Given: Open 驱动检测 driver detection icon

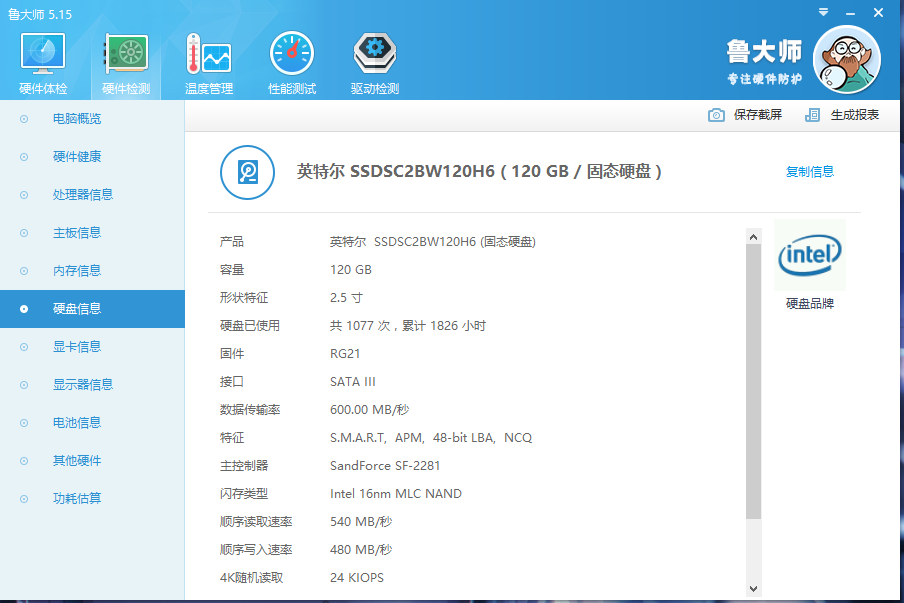Looking at the screenshot, I should click(x=375, y=54).
